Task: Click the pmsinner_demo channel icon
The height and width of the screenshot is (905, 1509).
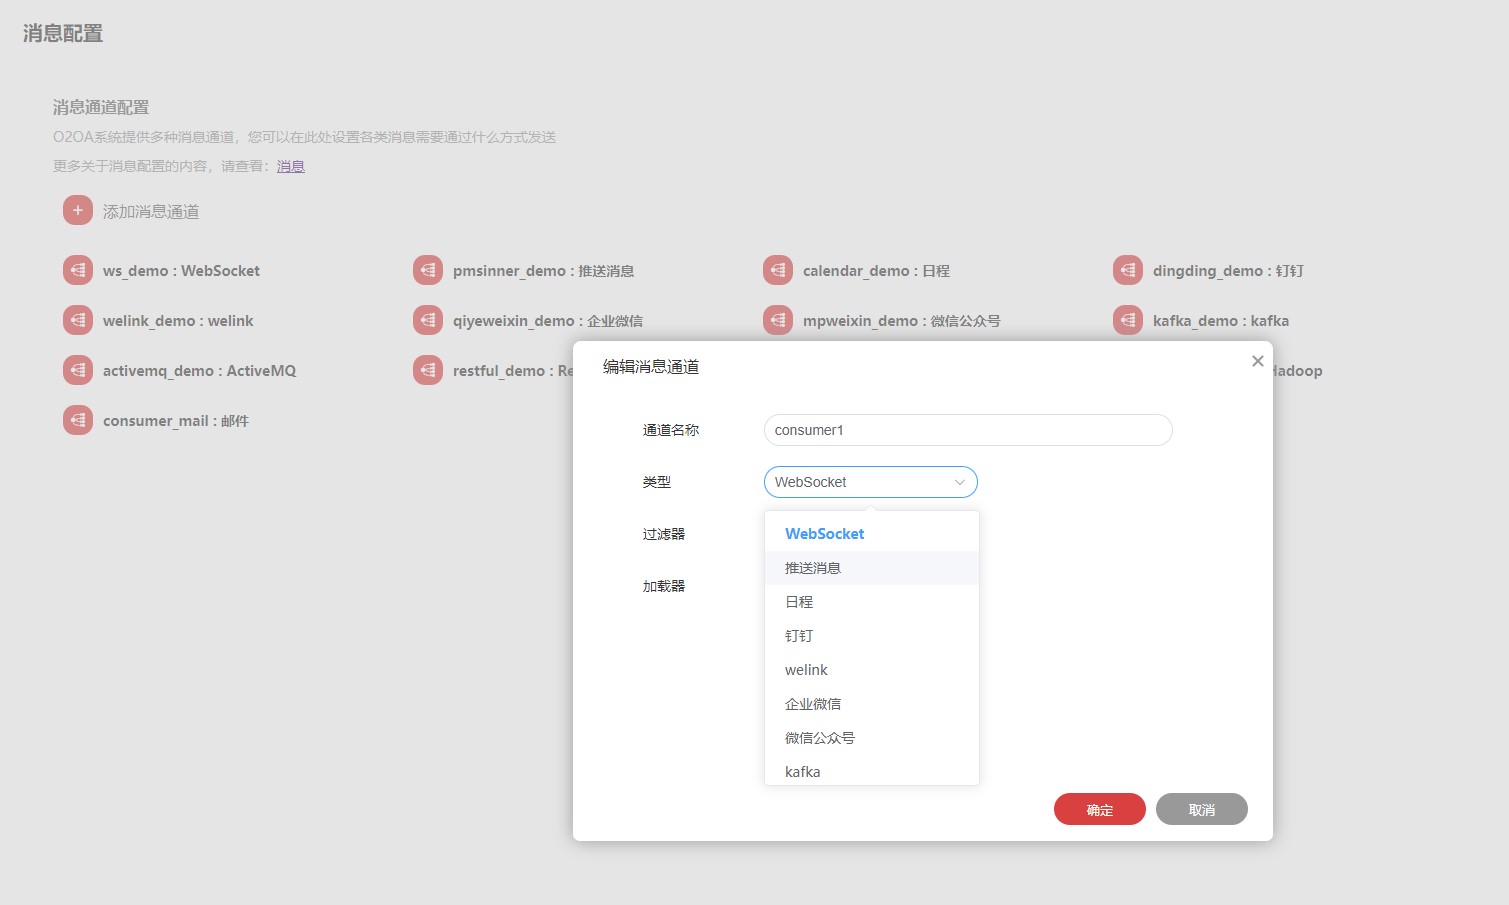Action: tap(428, 271)
